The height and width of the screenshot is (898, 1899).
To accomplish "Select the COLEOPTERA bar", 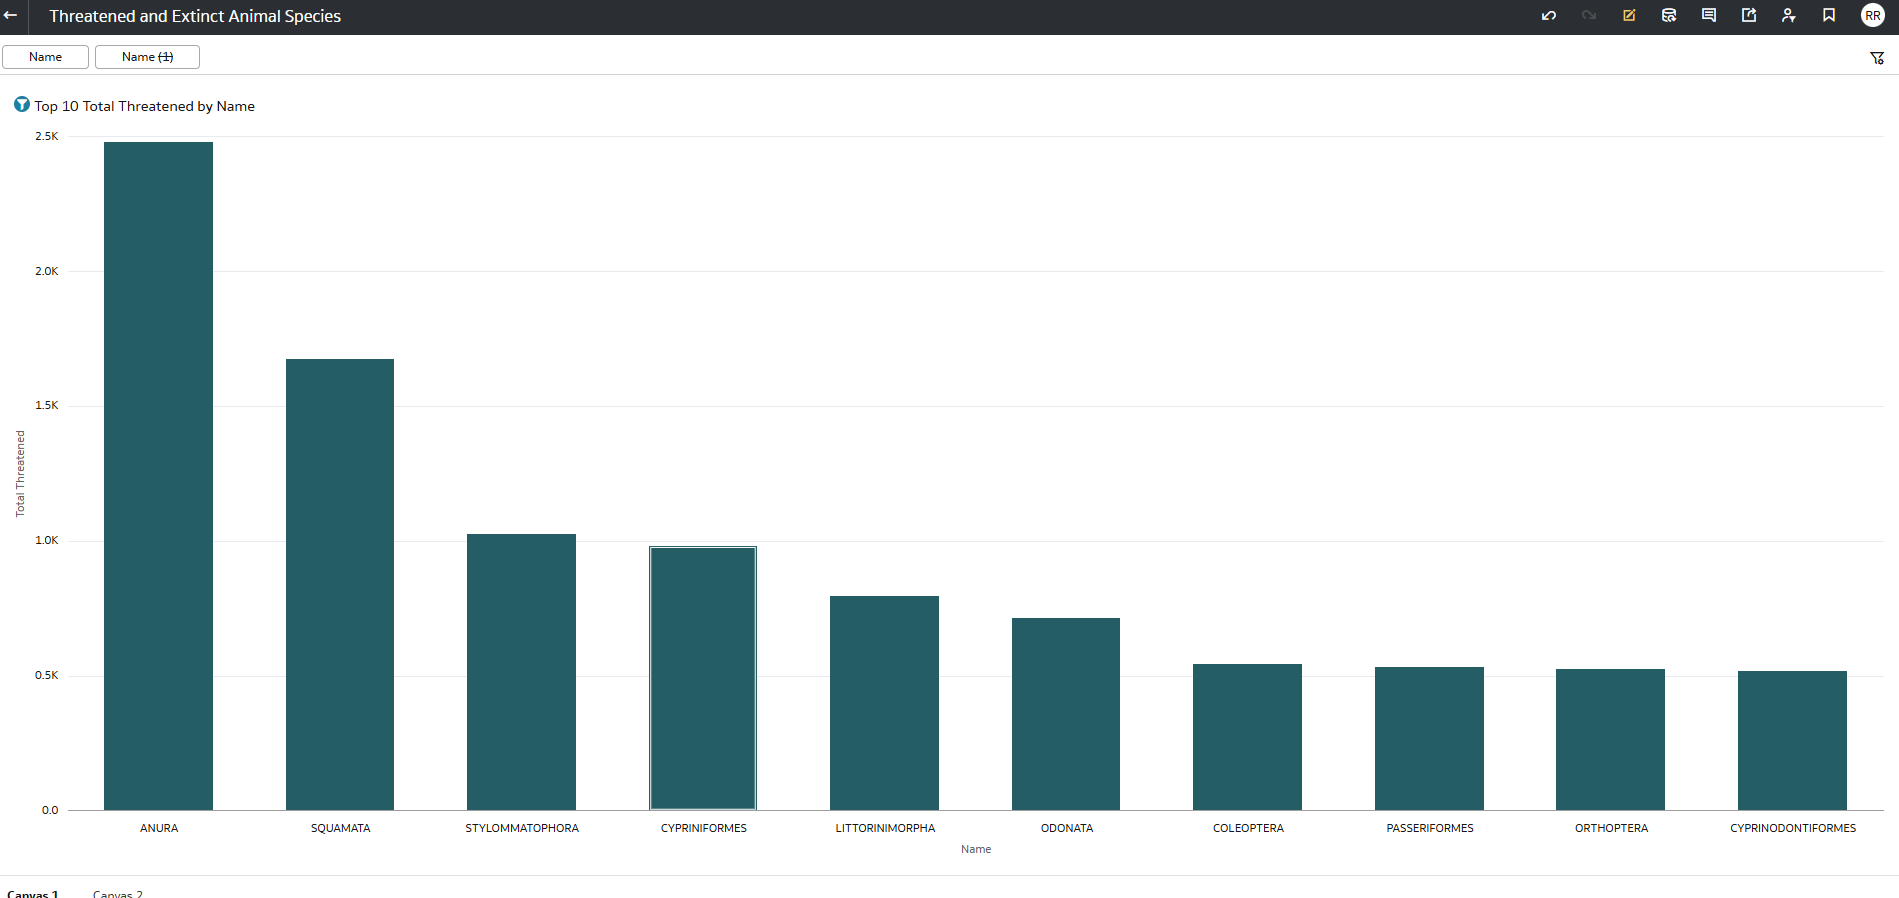I will point(1247,737).
